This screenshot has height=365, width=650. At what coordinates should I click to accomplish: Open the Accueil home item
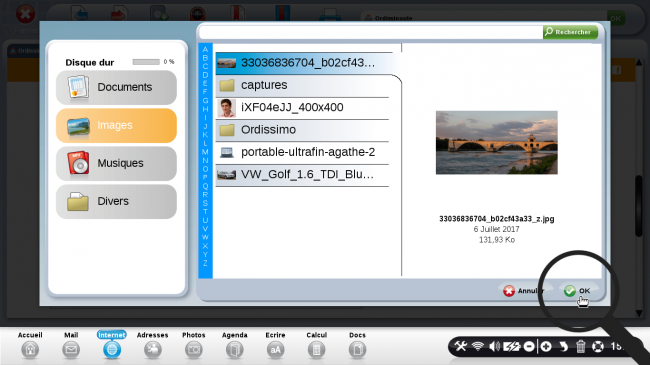click(30, 345)
